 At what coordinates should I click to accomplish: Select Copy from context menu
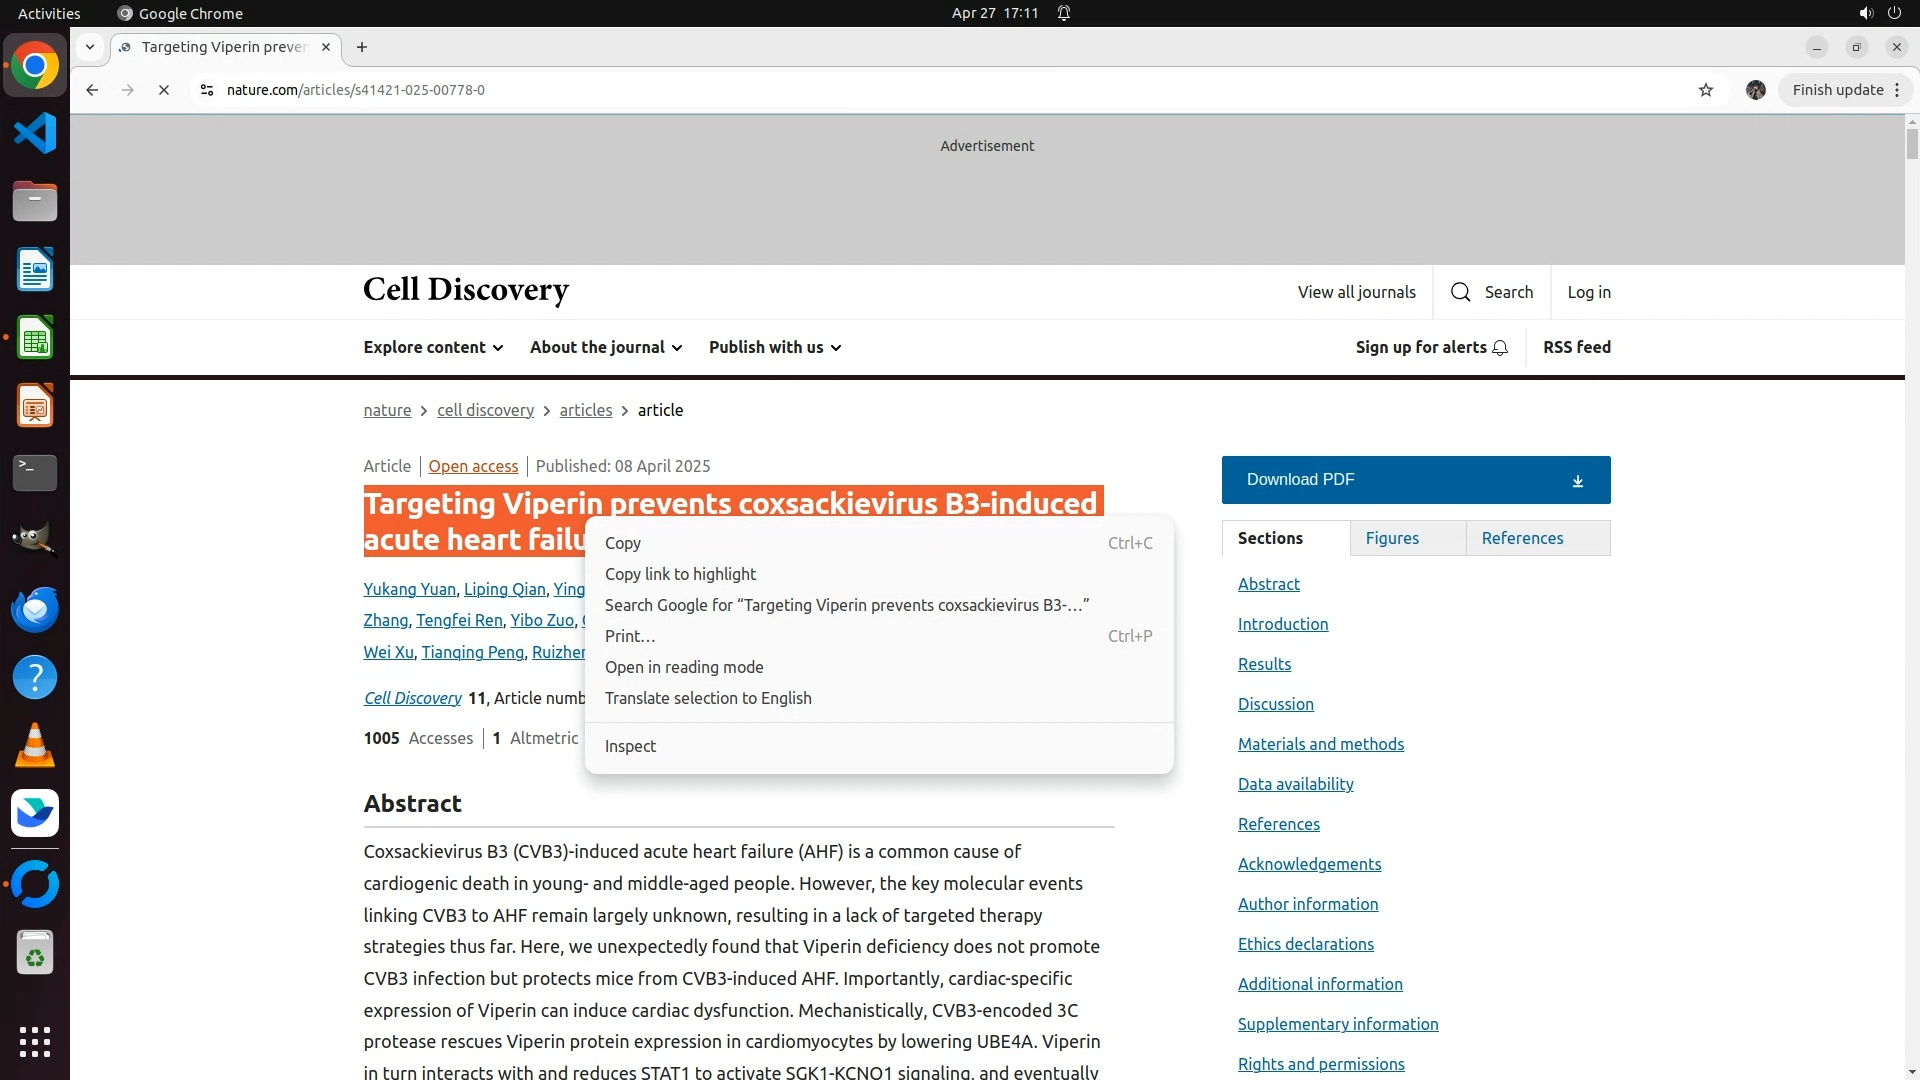(623, 543)
